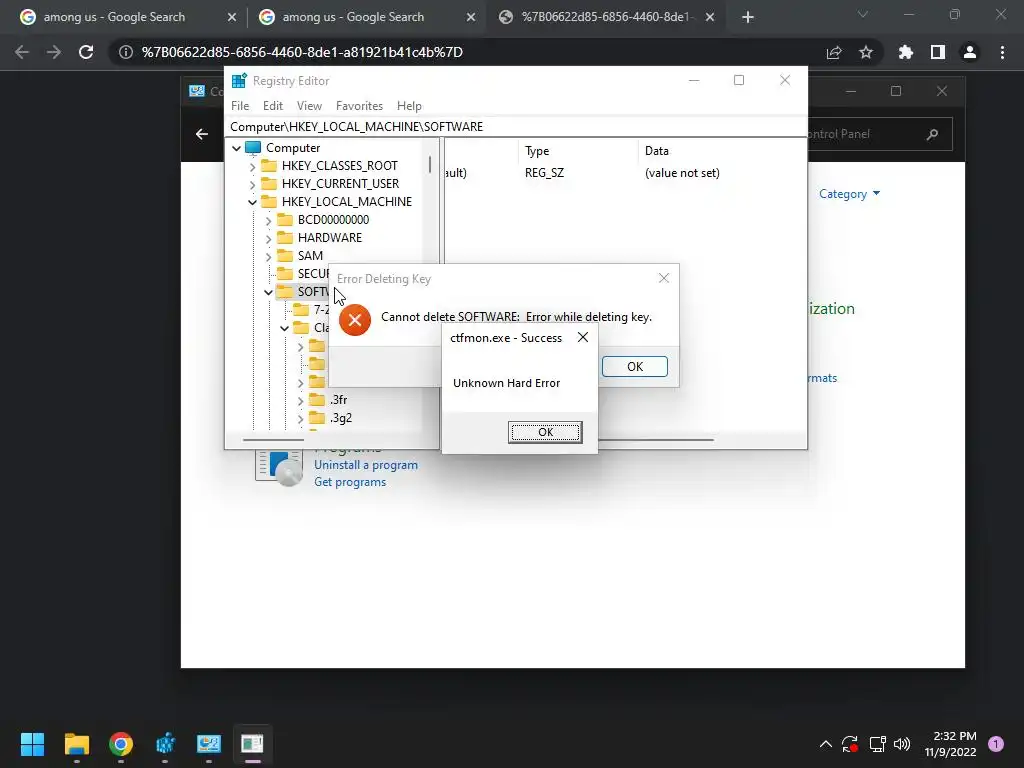Select the .3fr key
The width and height of the screenshot is (1024, 768).
pos(338,400)
